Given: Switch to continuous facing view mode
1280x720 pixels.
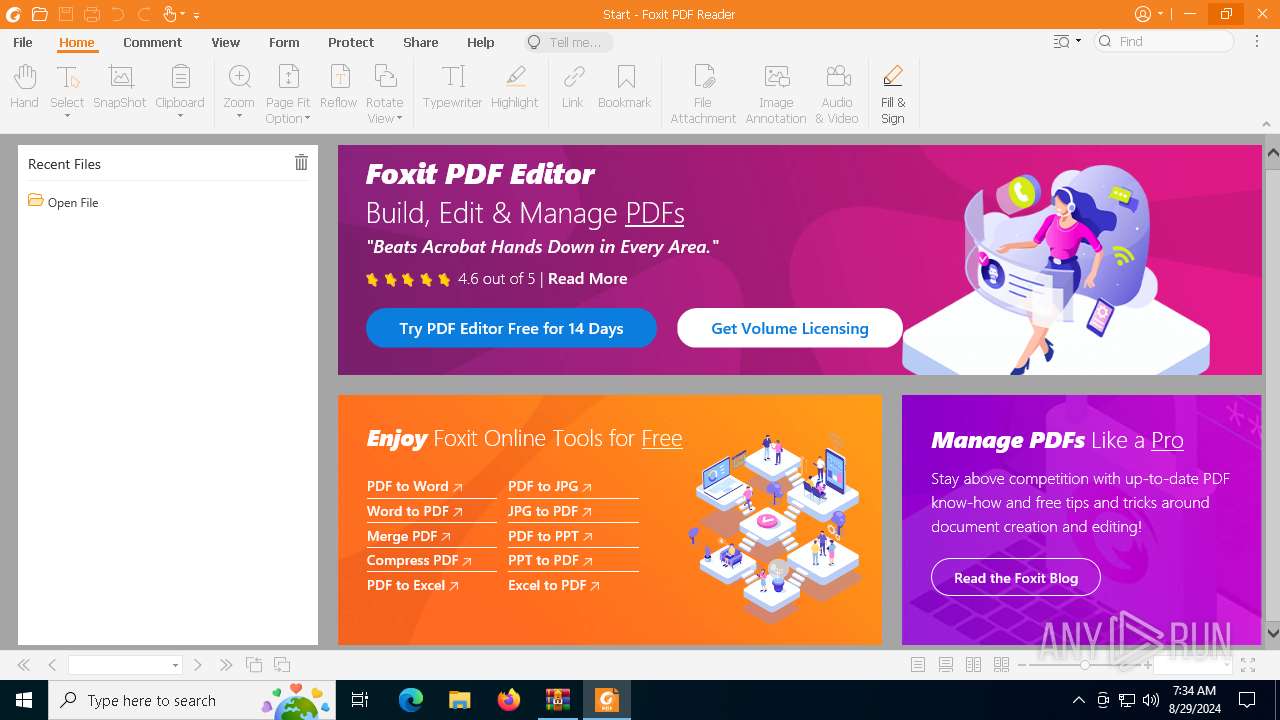Looking at the screenshot, I should [x=1002, y=665].
